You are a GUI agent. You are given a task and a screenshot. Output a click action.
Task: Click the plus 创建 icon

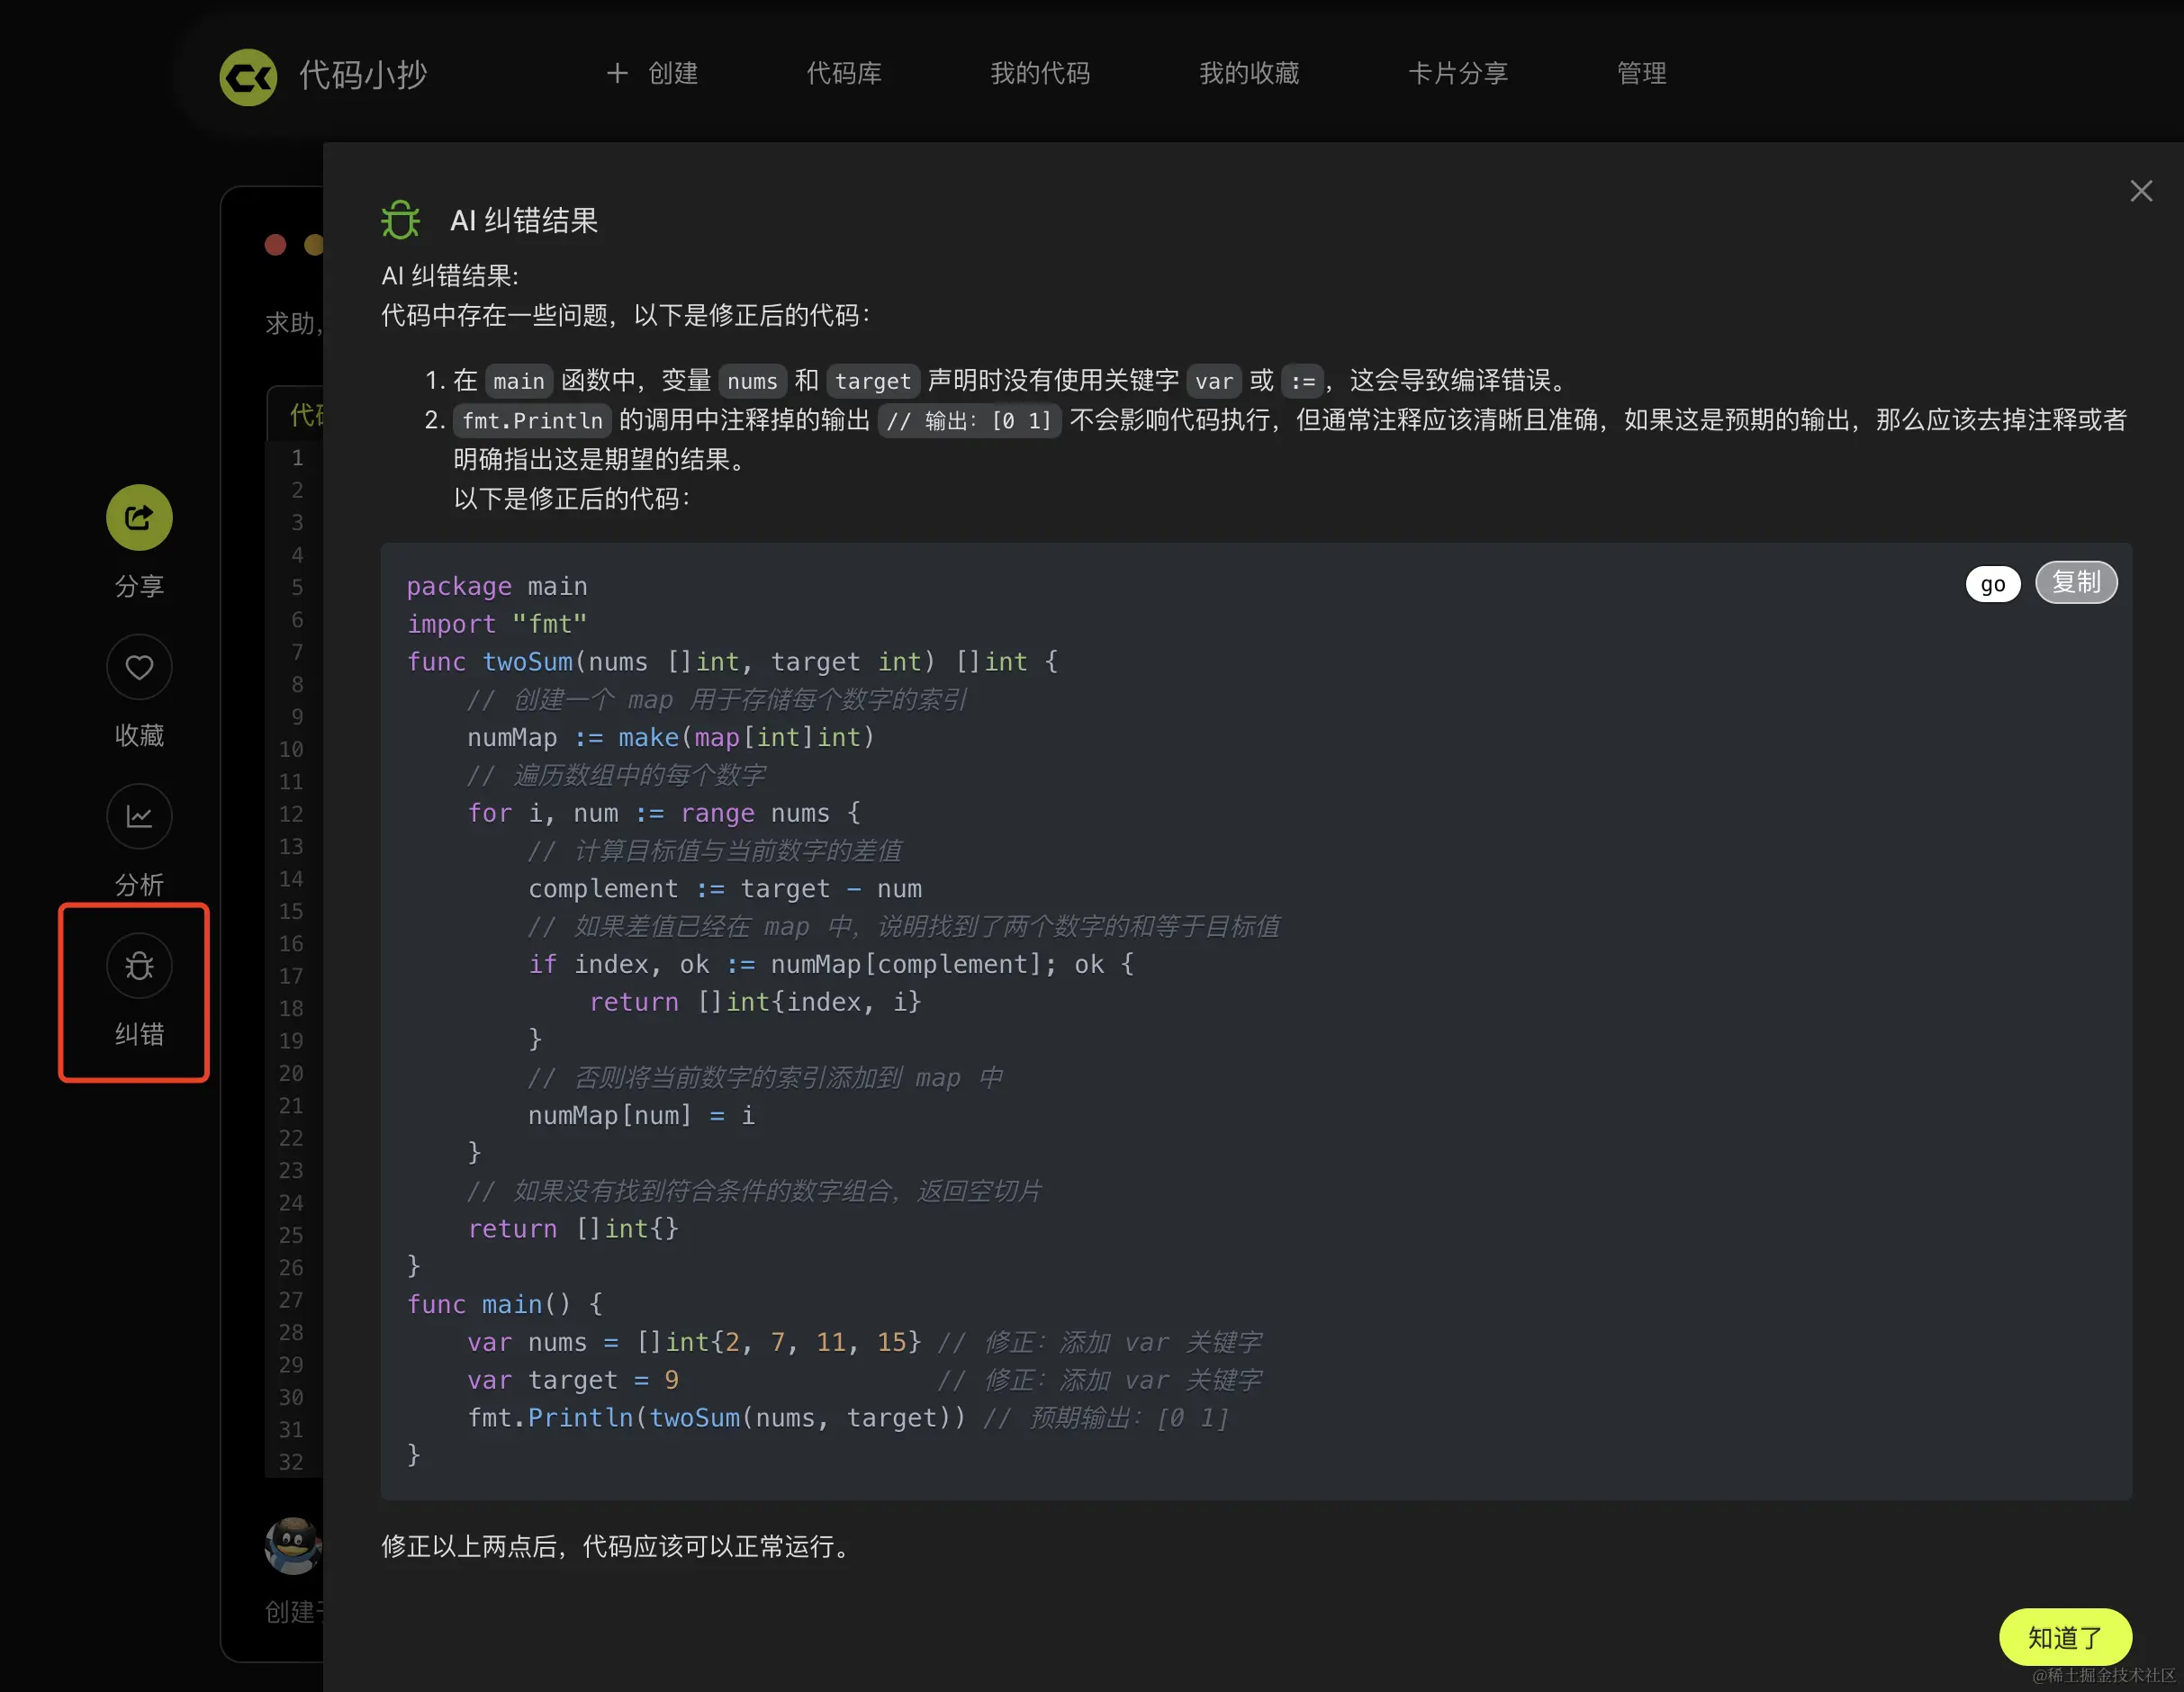point(617,73)
